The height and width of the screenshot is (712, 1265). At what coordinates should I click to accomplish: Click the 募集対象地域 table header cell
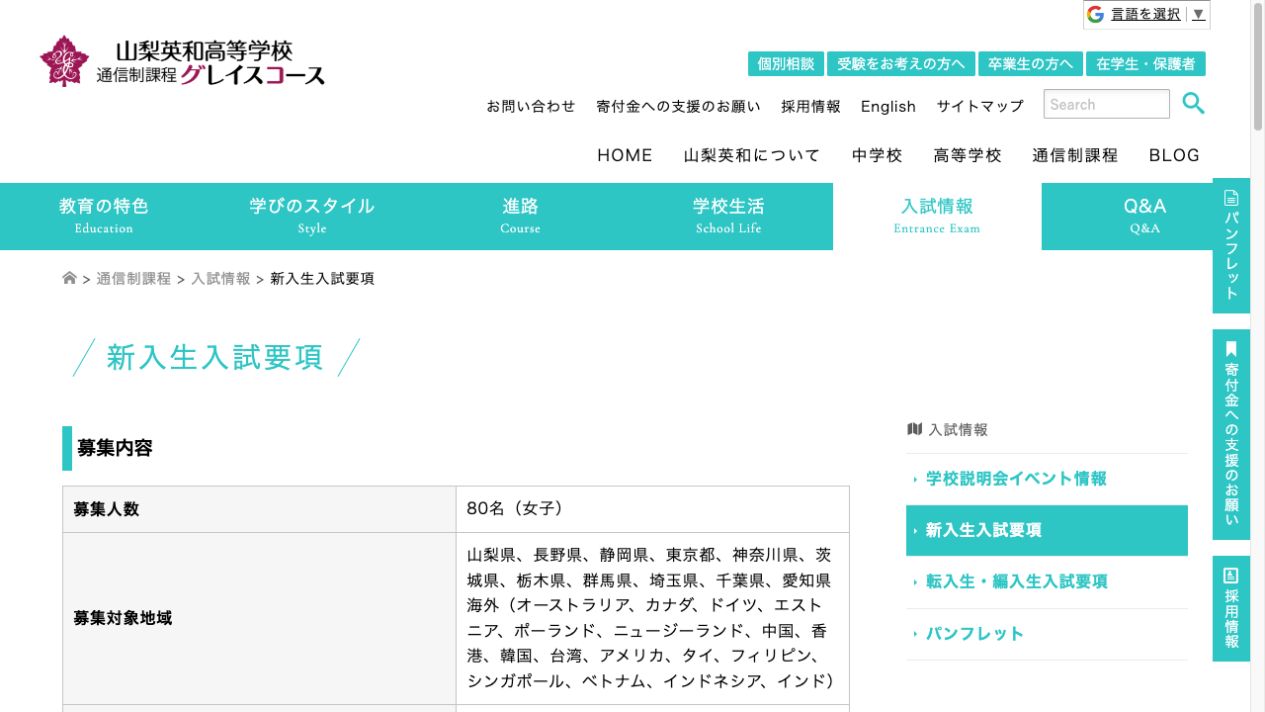click(259, 618)
